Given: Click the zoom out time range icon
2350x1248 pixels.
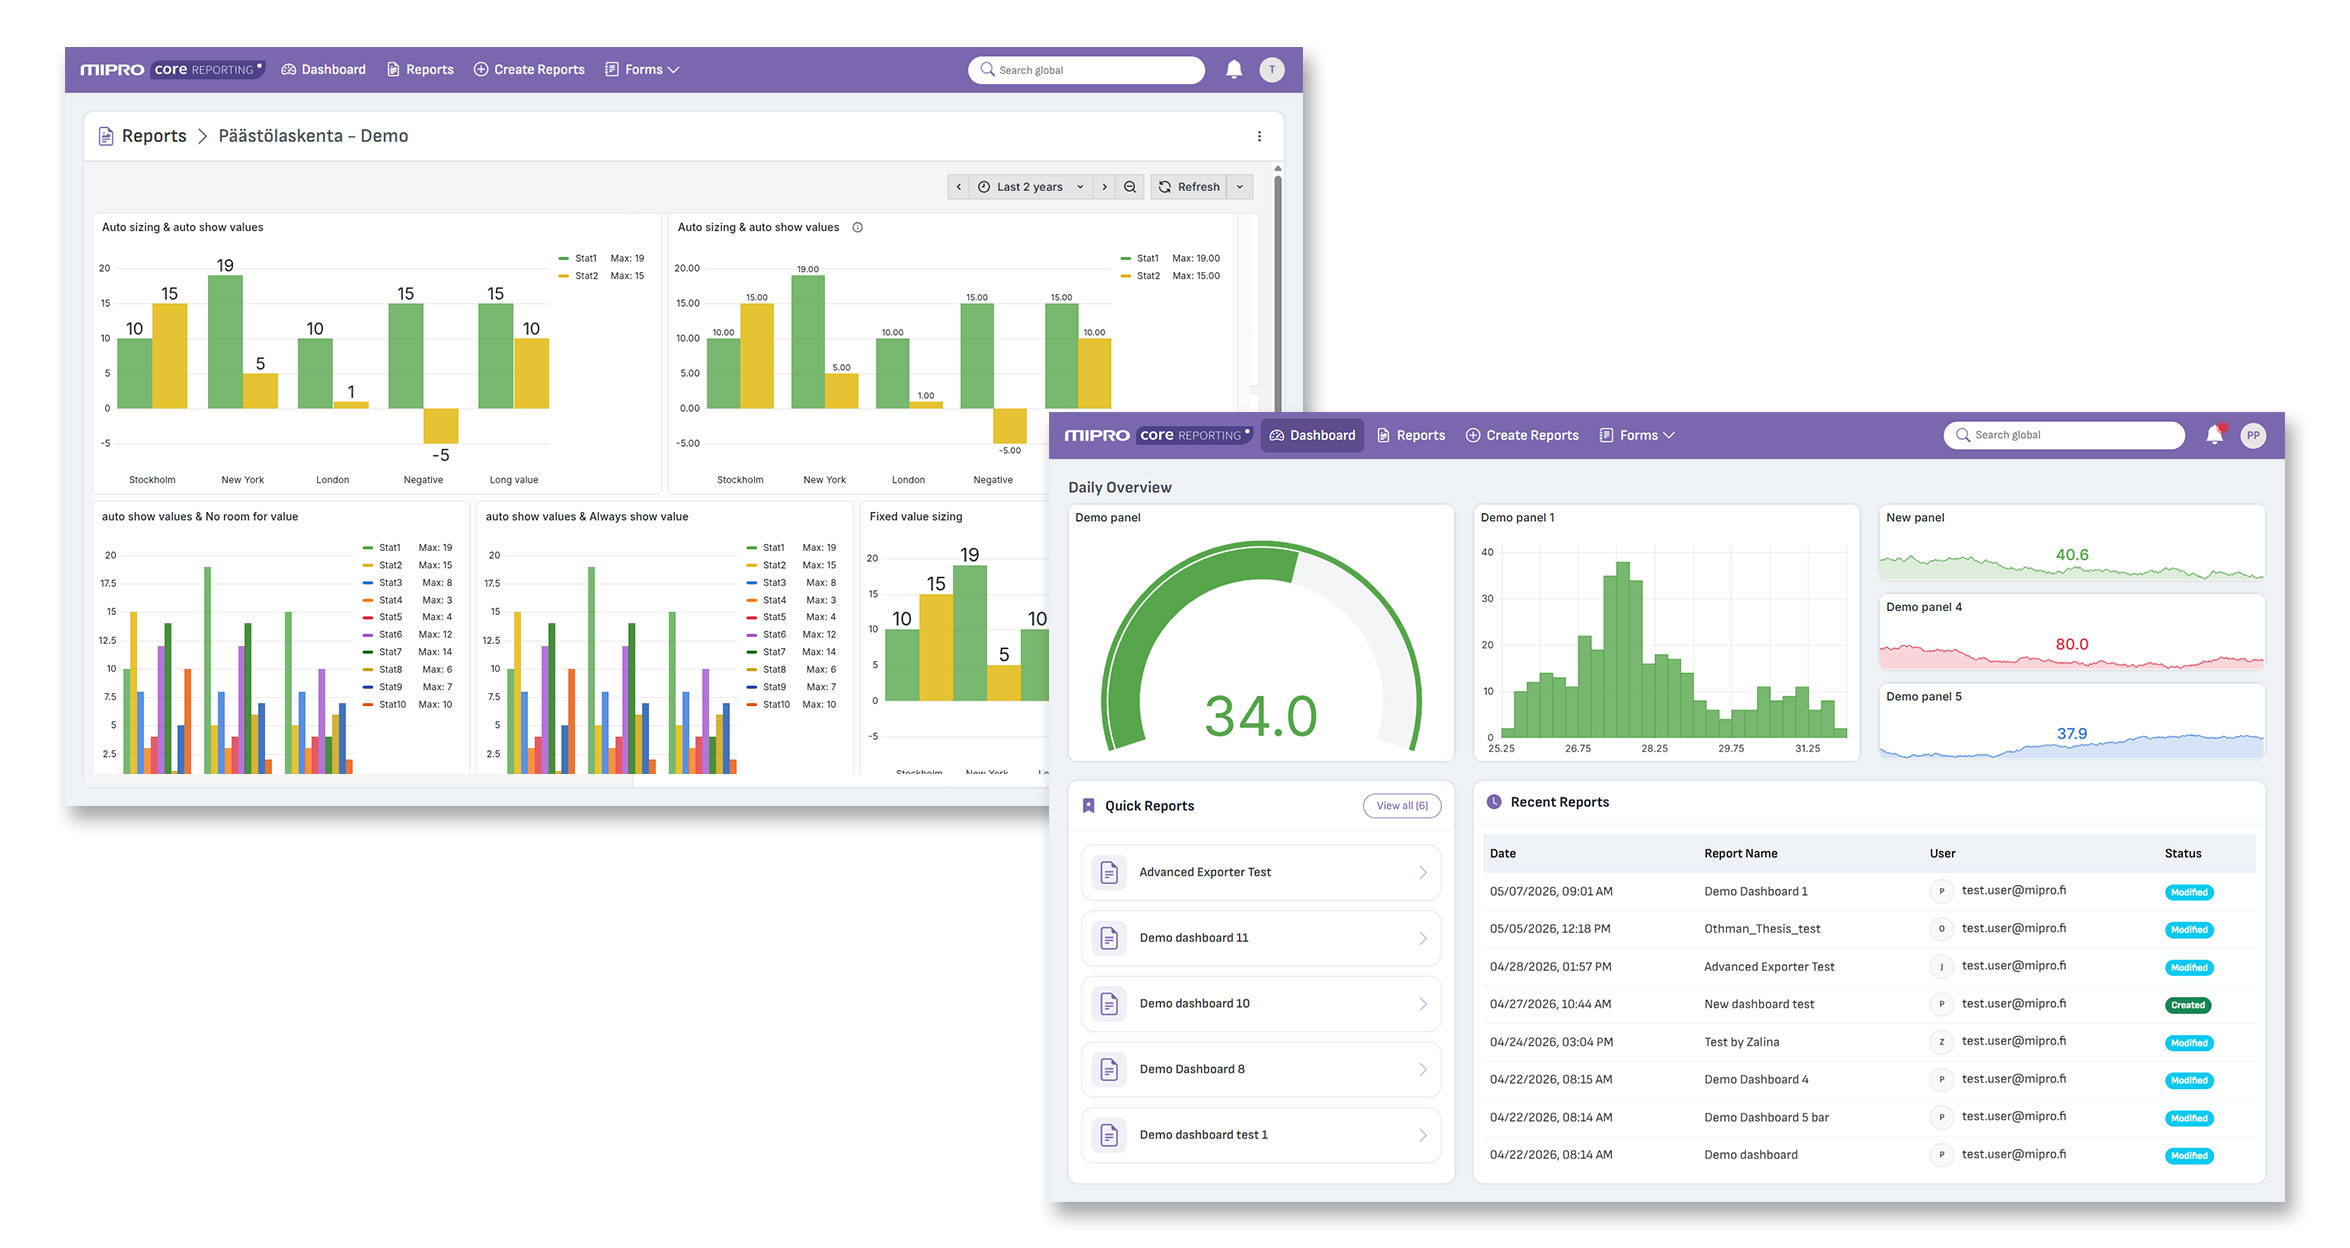Looking at the screenshot, I should point(1130,187).
